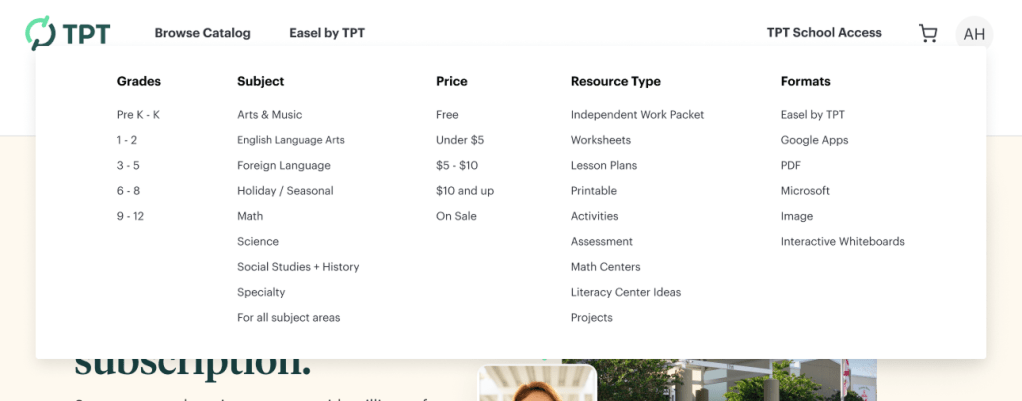Open the shopping cart

928,33
